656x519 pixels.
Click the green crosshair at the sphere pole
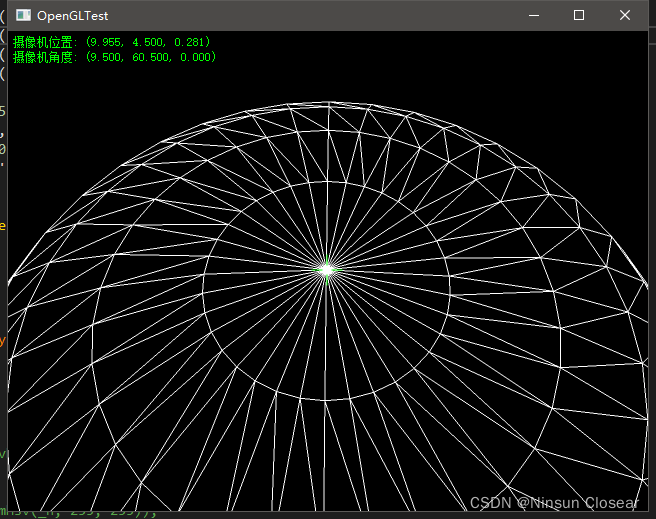click(327, 270)
